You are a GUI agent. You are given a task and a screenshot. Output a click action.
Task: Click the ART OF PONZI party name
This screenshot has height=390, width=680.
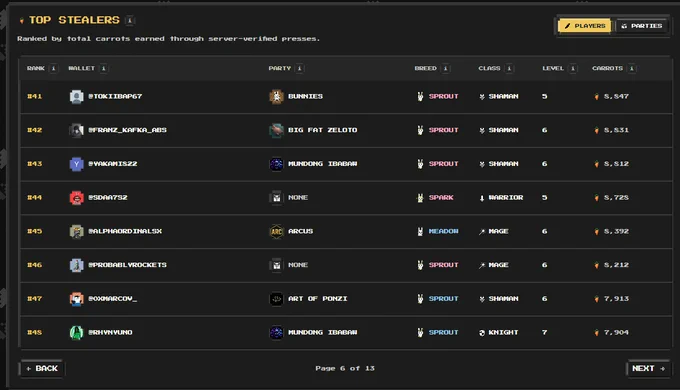[x=318, y=298]
